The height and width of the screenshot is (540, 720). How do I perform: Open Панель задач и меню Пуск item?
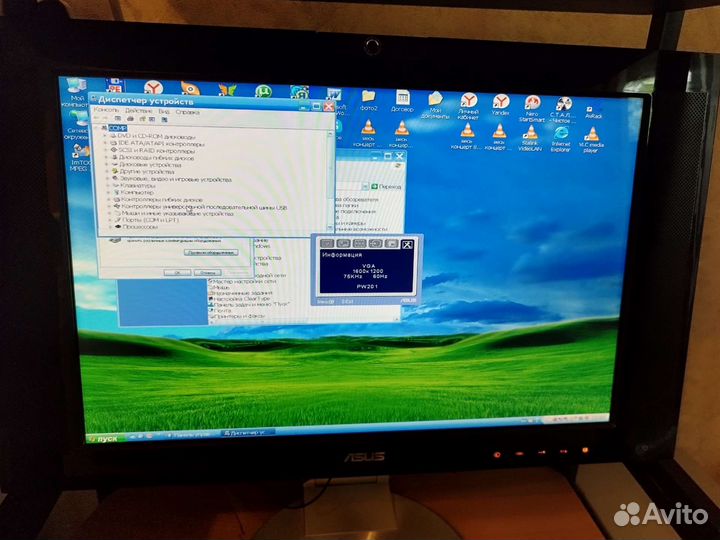pos(249,304)
